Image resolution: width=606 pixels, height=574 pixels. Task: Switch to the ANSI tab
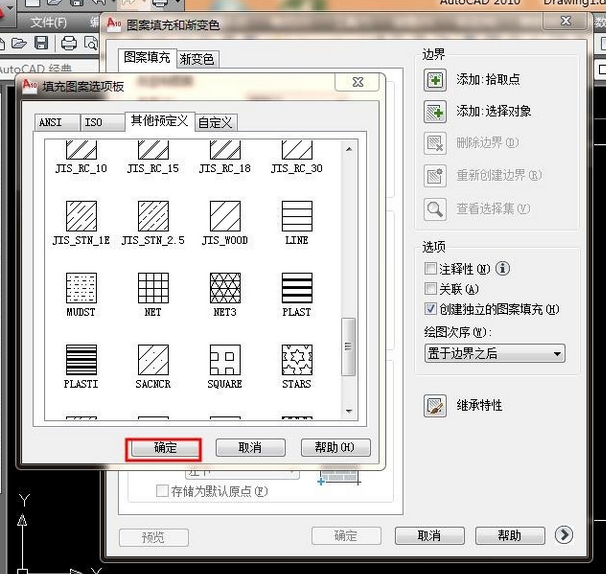[x=50, y=122]
